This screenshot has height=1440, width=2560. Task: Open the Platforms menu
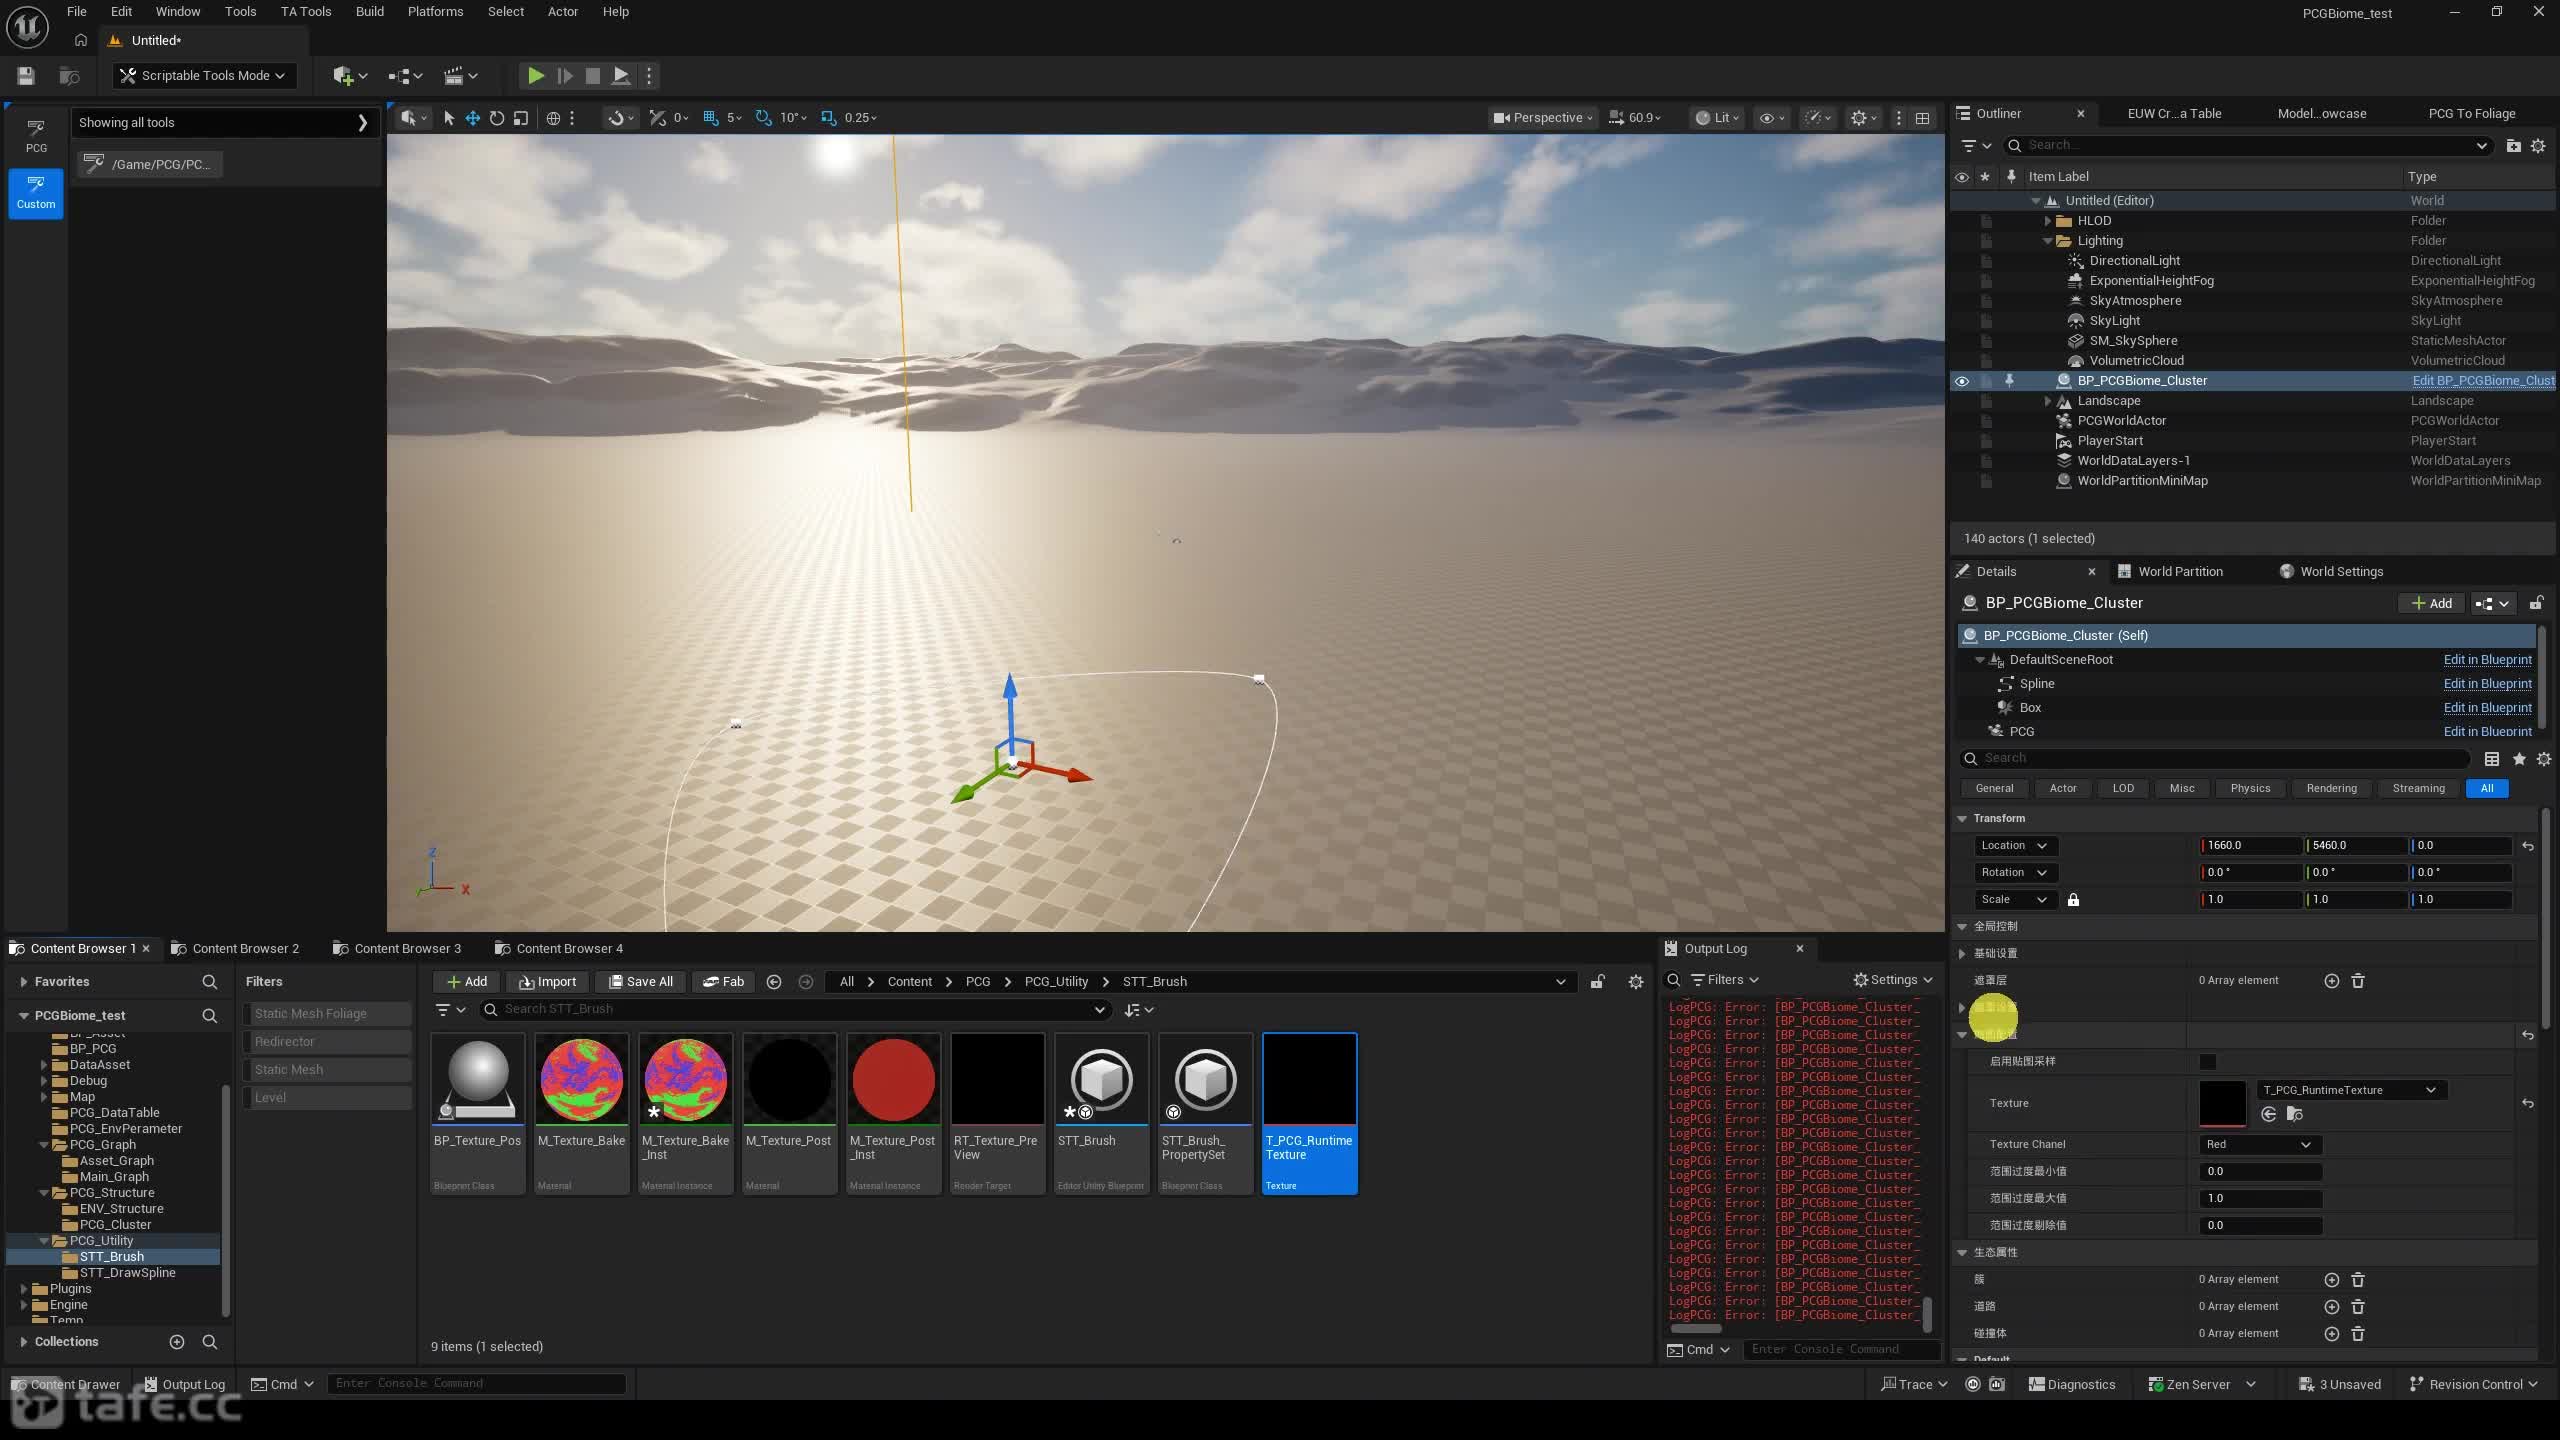point(435,12)
